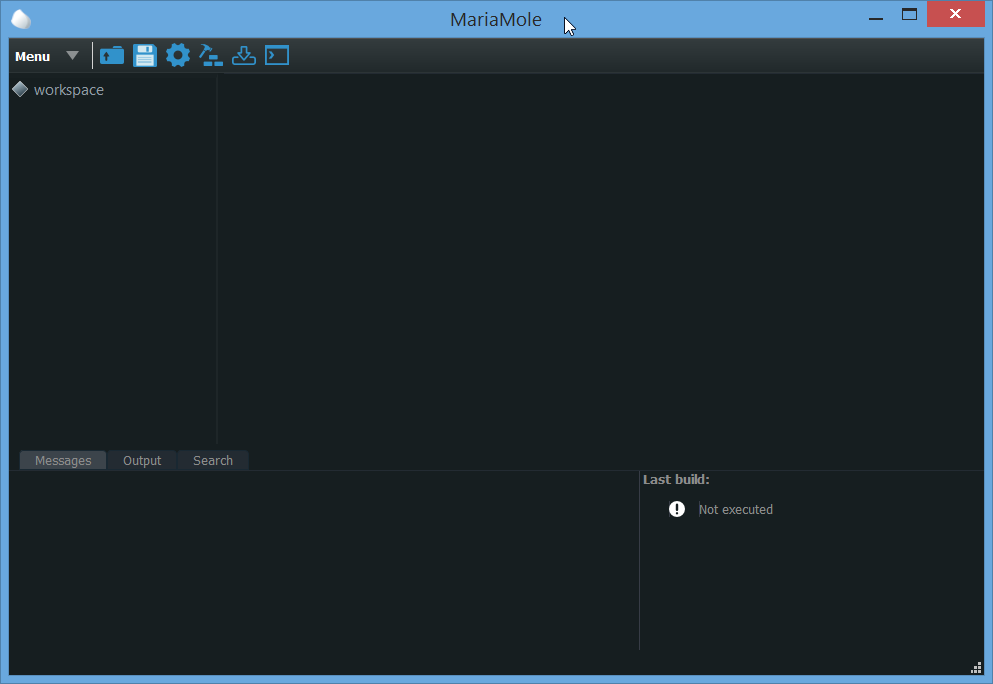Screen dimensions: 993x684
Task: Build project with the hammer icon
Action: pos(211,56)
